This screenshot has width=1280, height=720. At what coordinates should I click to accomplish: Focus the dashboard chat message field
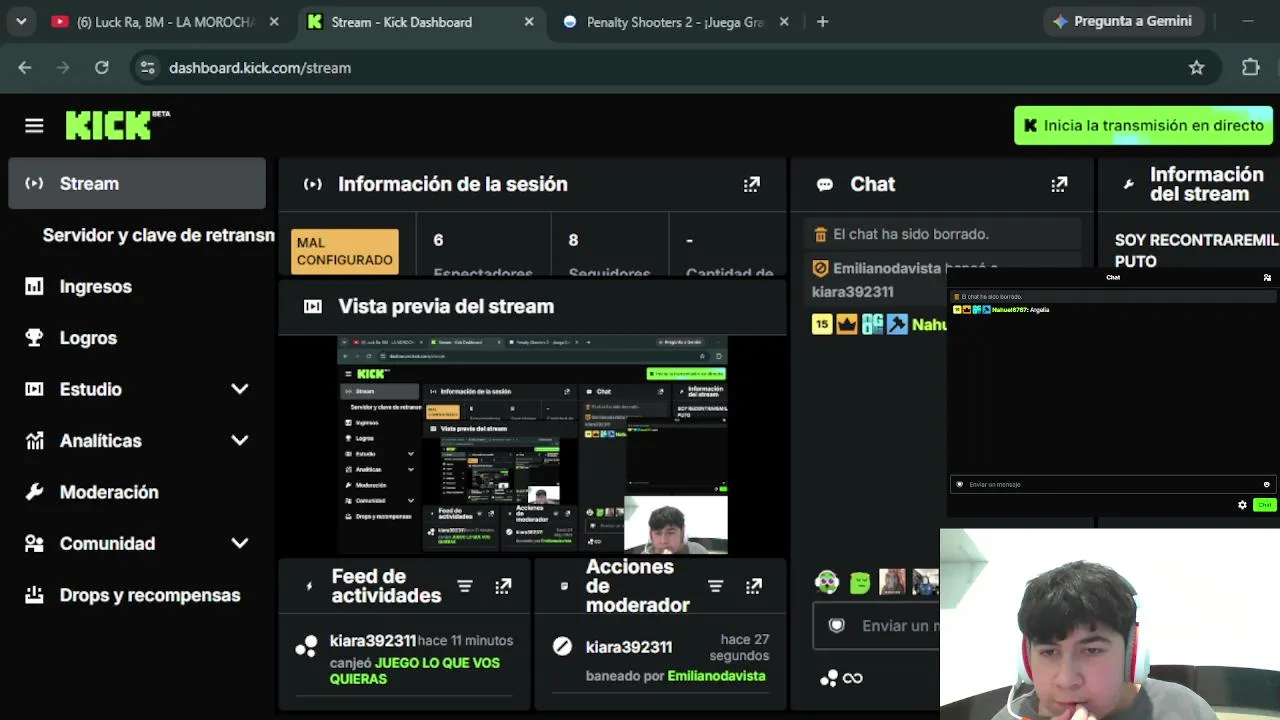(878, 626)
